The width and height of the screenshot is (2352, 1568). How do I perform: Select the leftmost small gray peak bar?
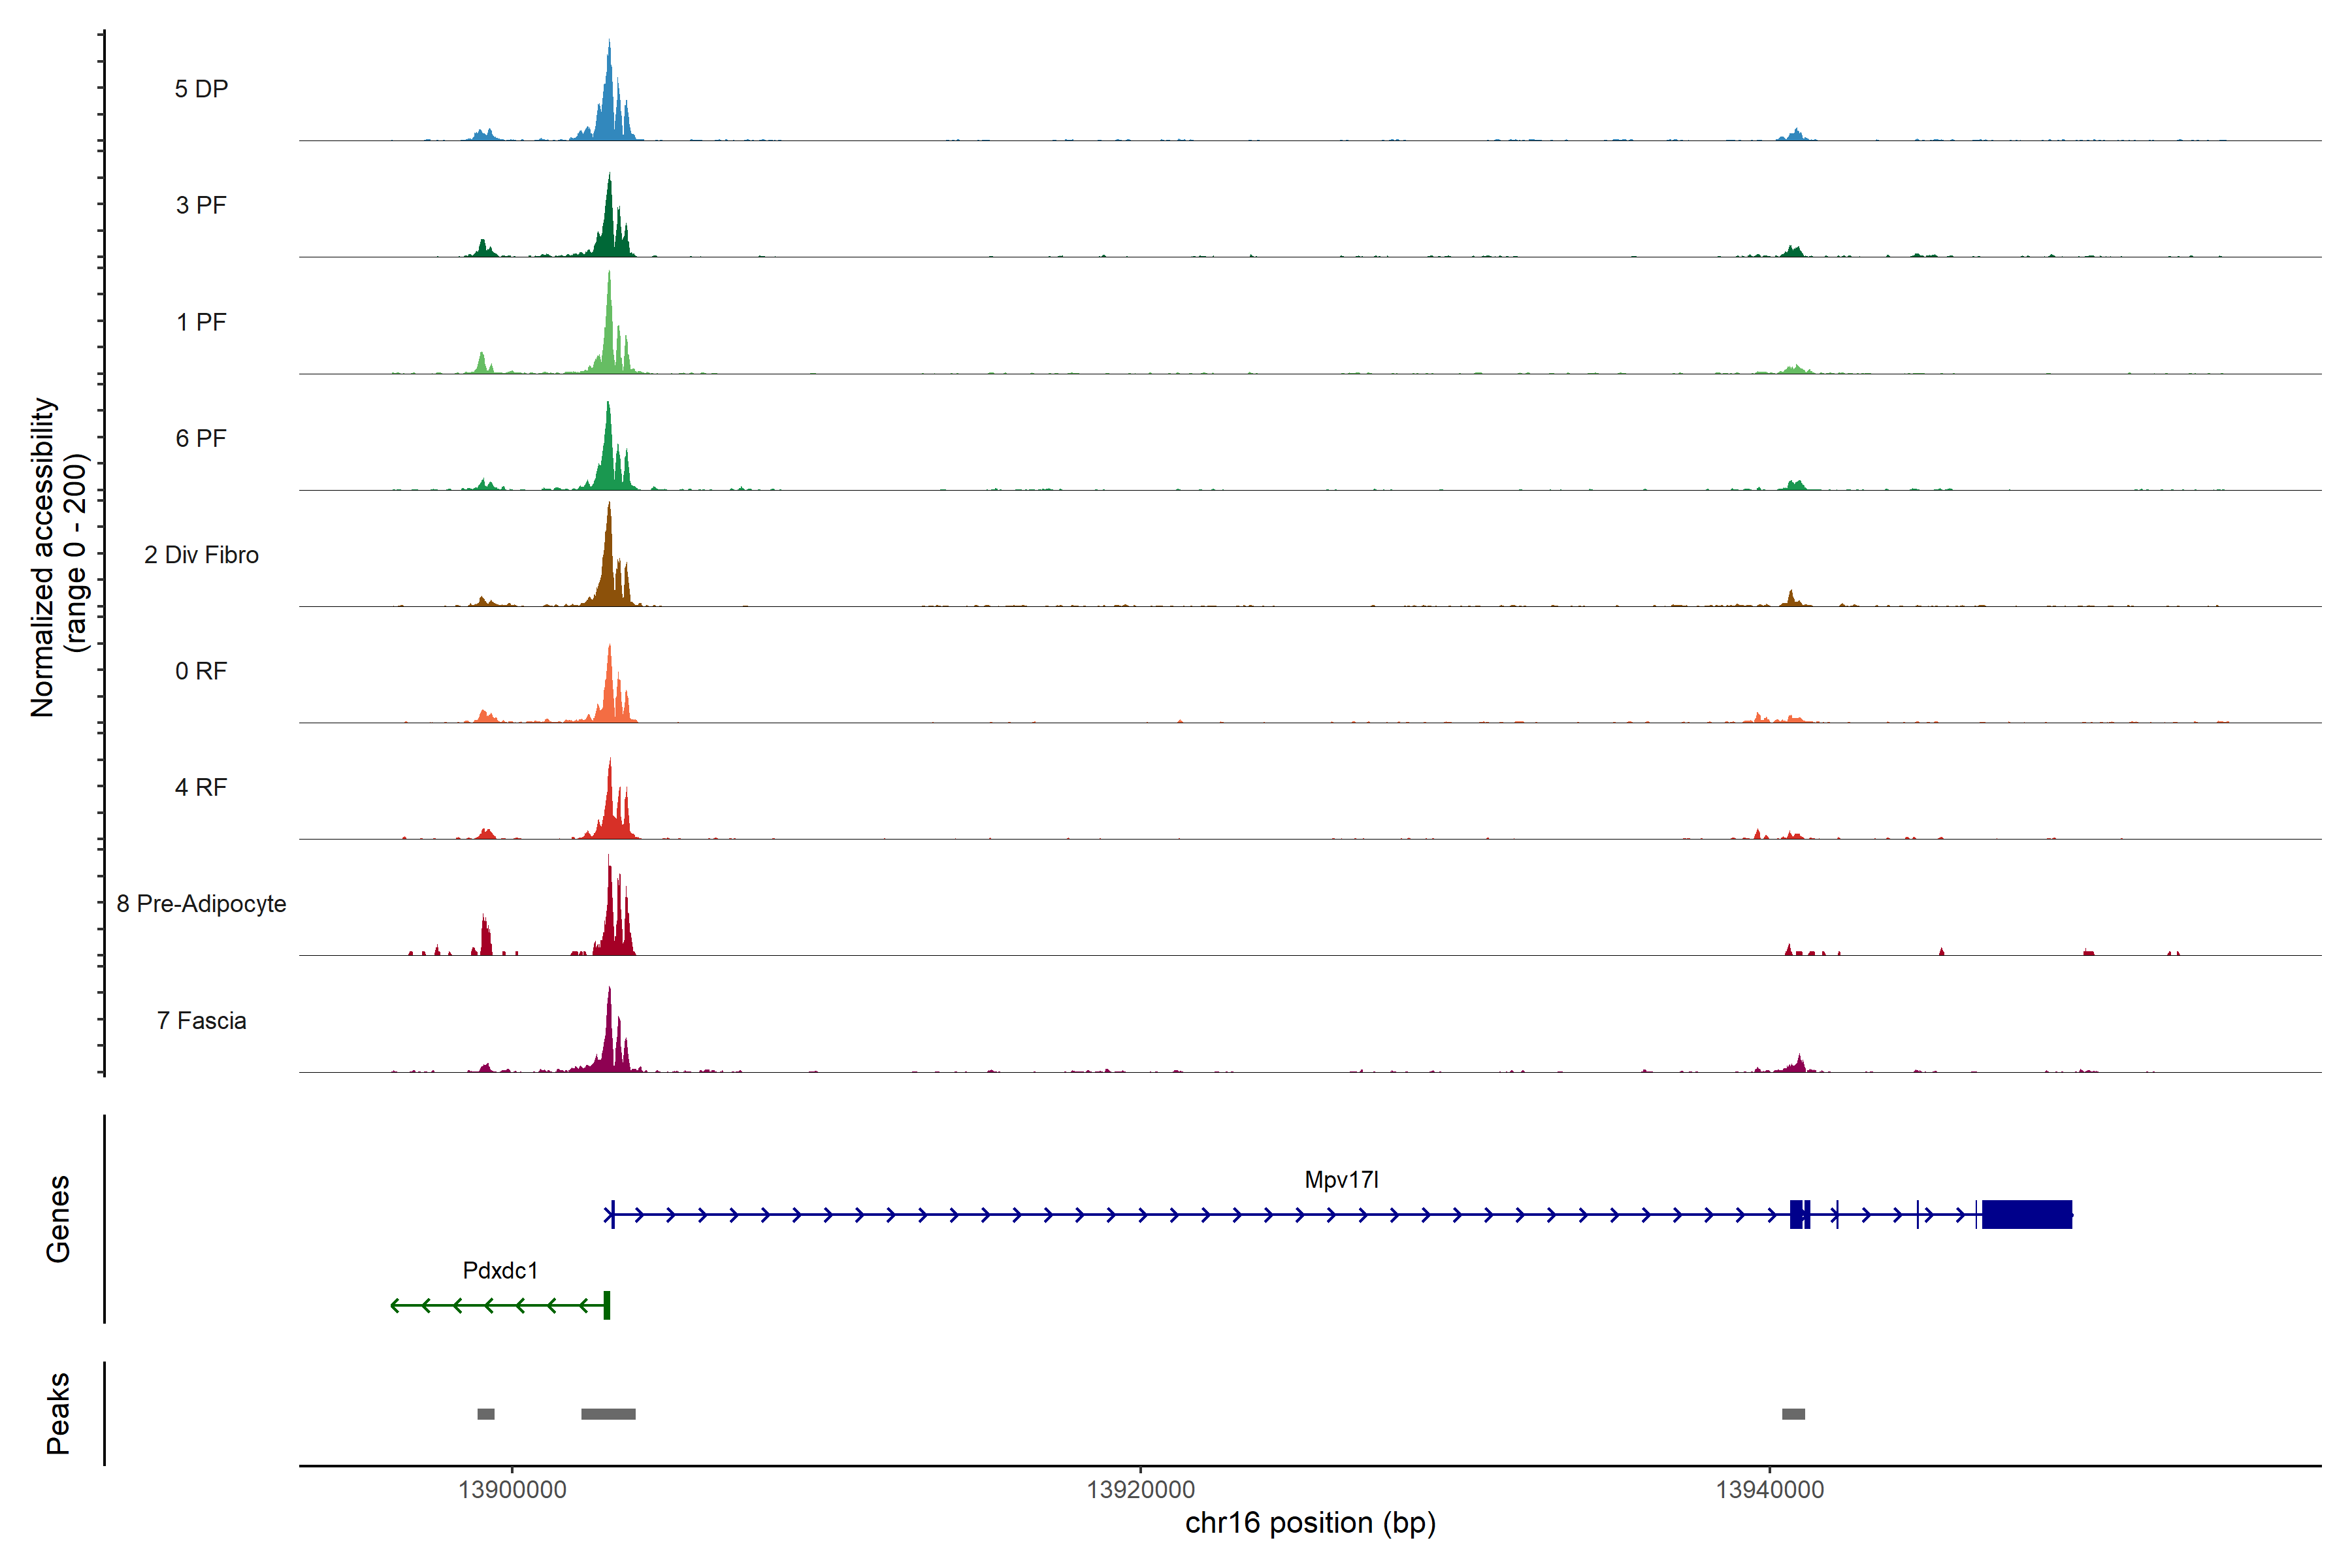(x=486, y=1414)
